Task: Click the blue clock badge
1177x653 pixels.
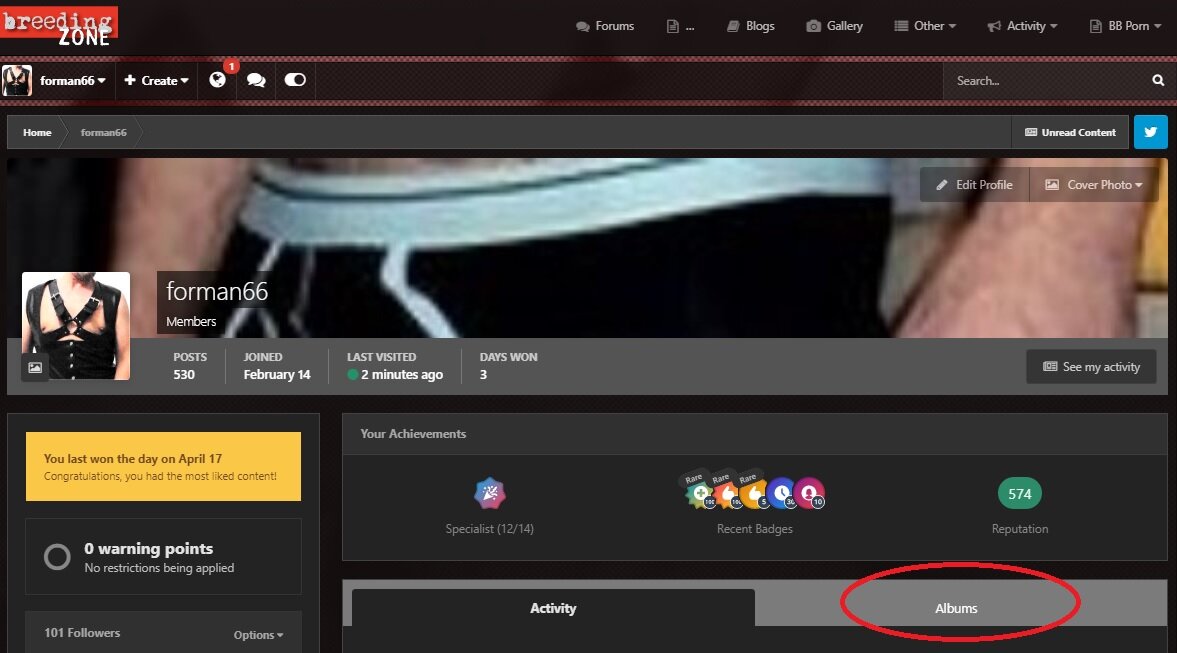Action: (781, 493)
